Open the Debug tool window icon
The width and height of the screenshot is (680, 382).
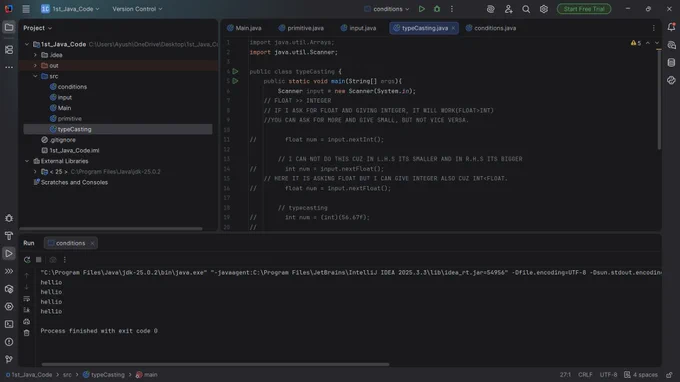tap(9, 218)
